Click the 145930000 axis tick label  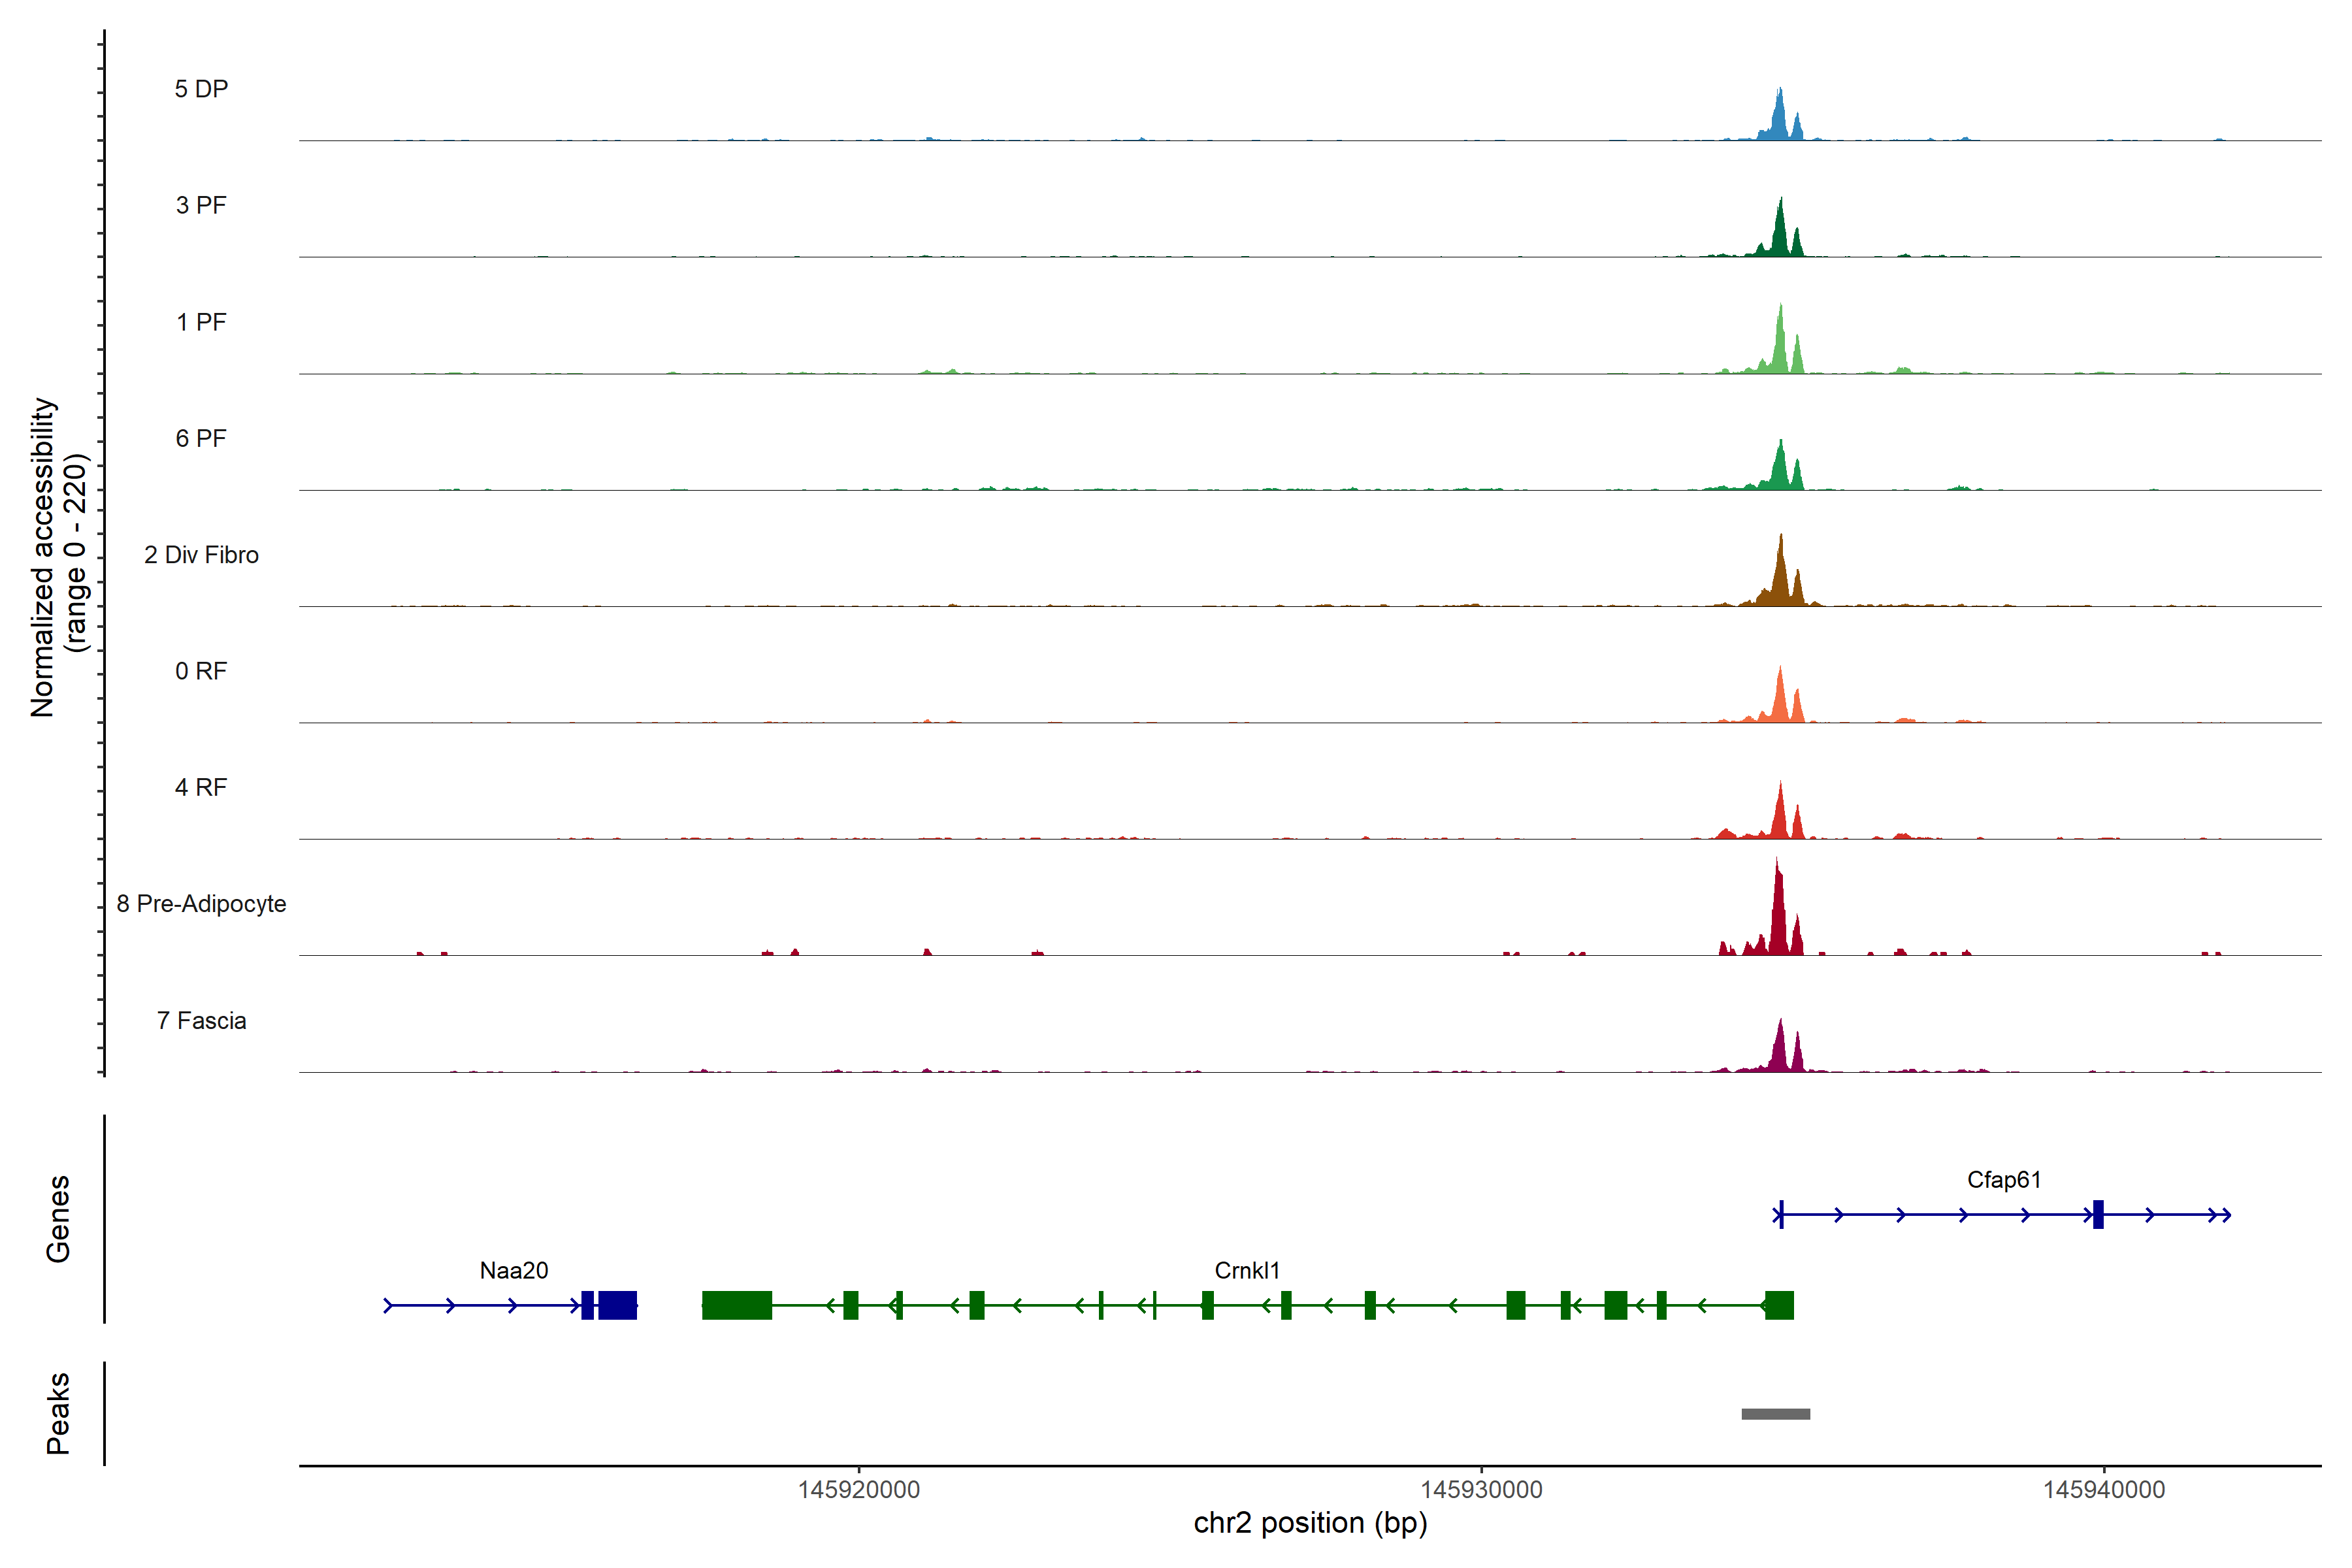coord(1481,1489)
